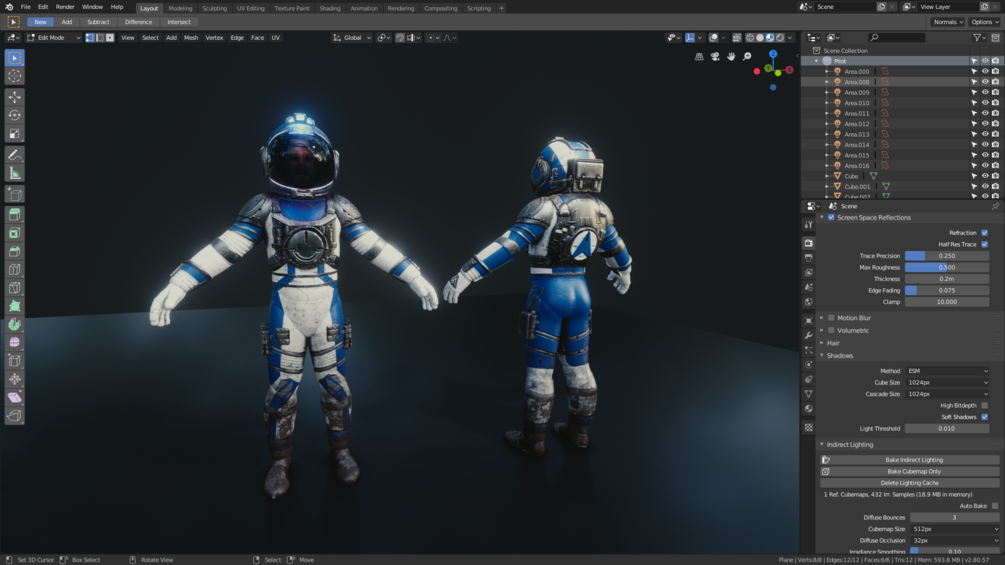Image resolution: width=1005 pixels, height=565 pixels.
Task: Pick the Bevel tool
Action: [x=14, y=251]
